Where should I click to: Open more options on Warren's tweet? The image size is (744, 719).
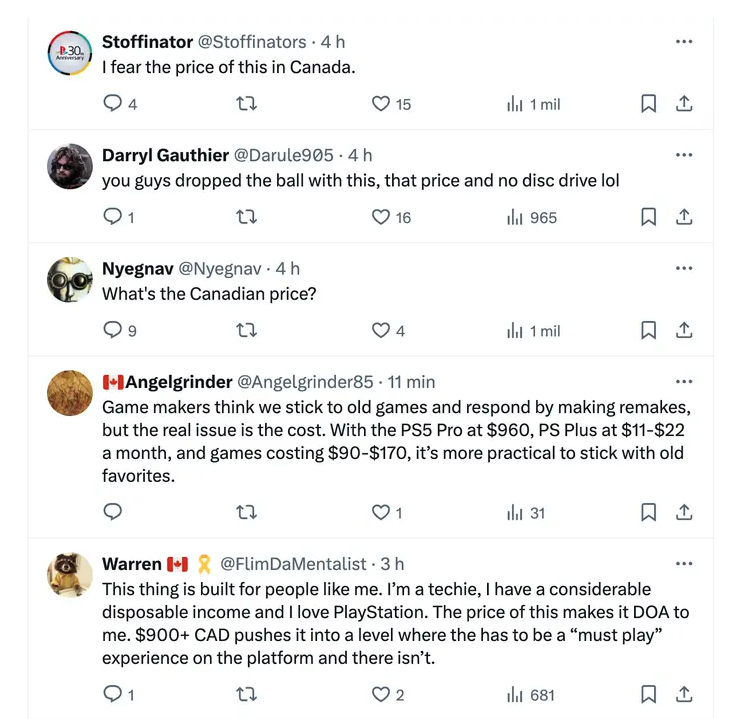pos(684,563)
